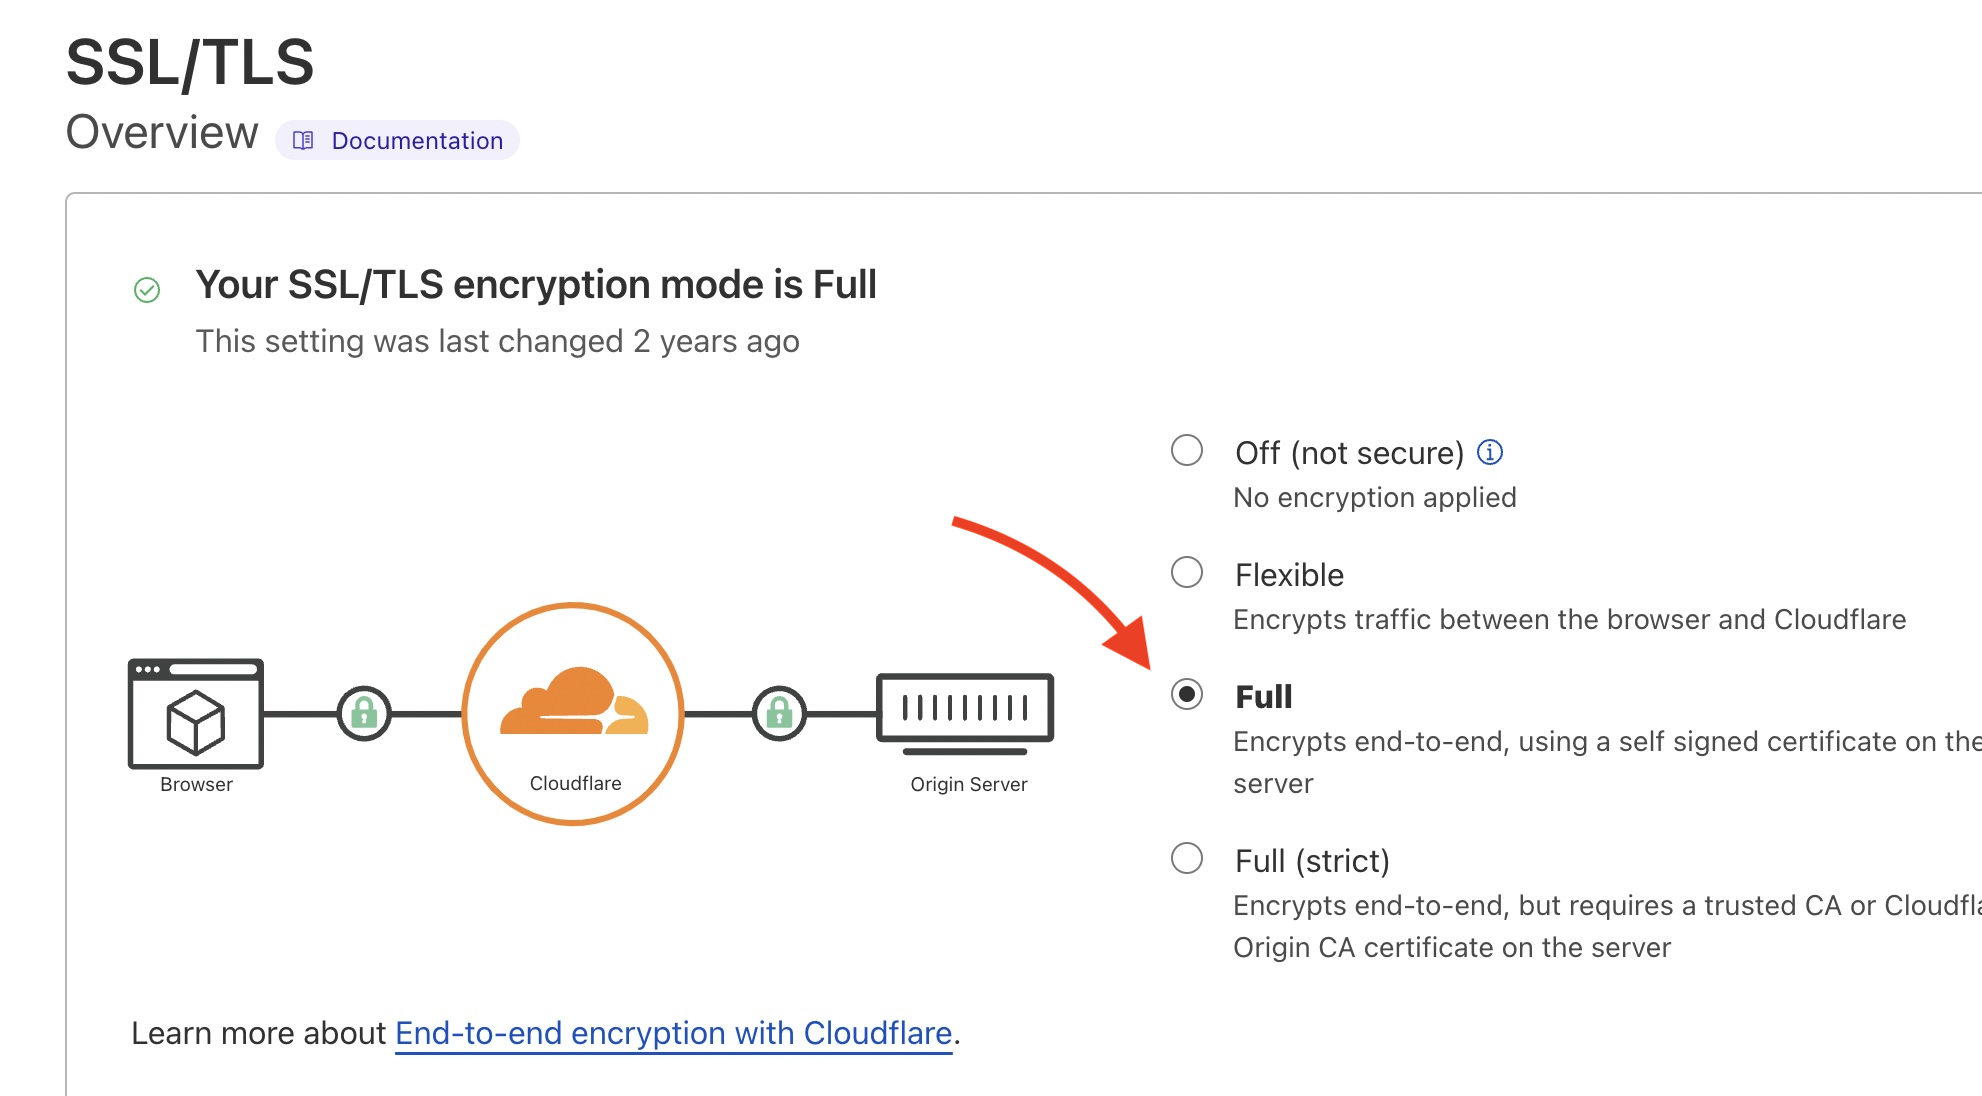
Task: Click the book icon in Documentation badge
Action: (x=303, y=140)
